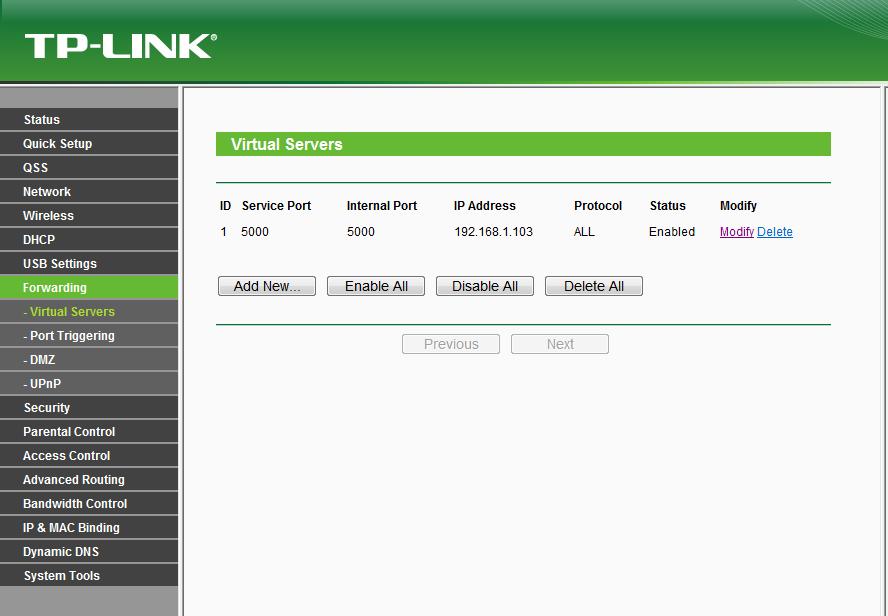
Task: Open Bandwidth Control settings
Action: (75, 504)
